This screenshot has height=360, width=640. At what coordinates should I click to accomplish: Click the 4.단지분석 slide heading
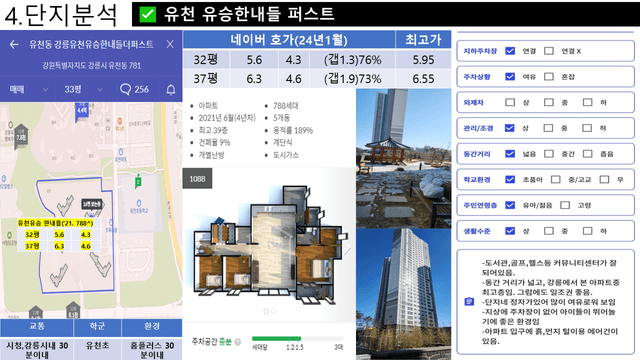point(61,15)
